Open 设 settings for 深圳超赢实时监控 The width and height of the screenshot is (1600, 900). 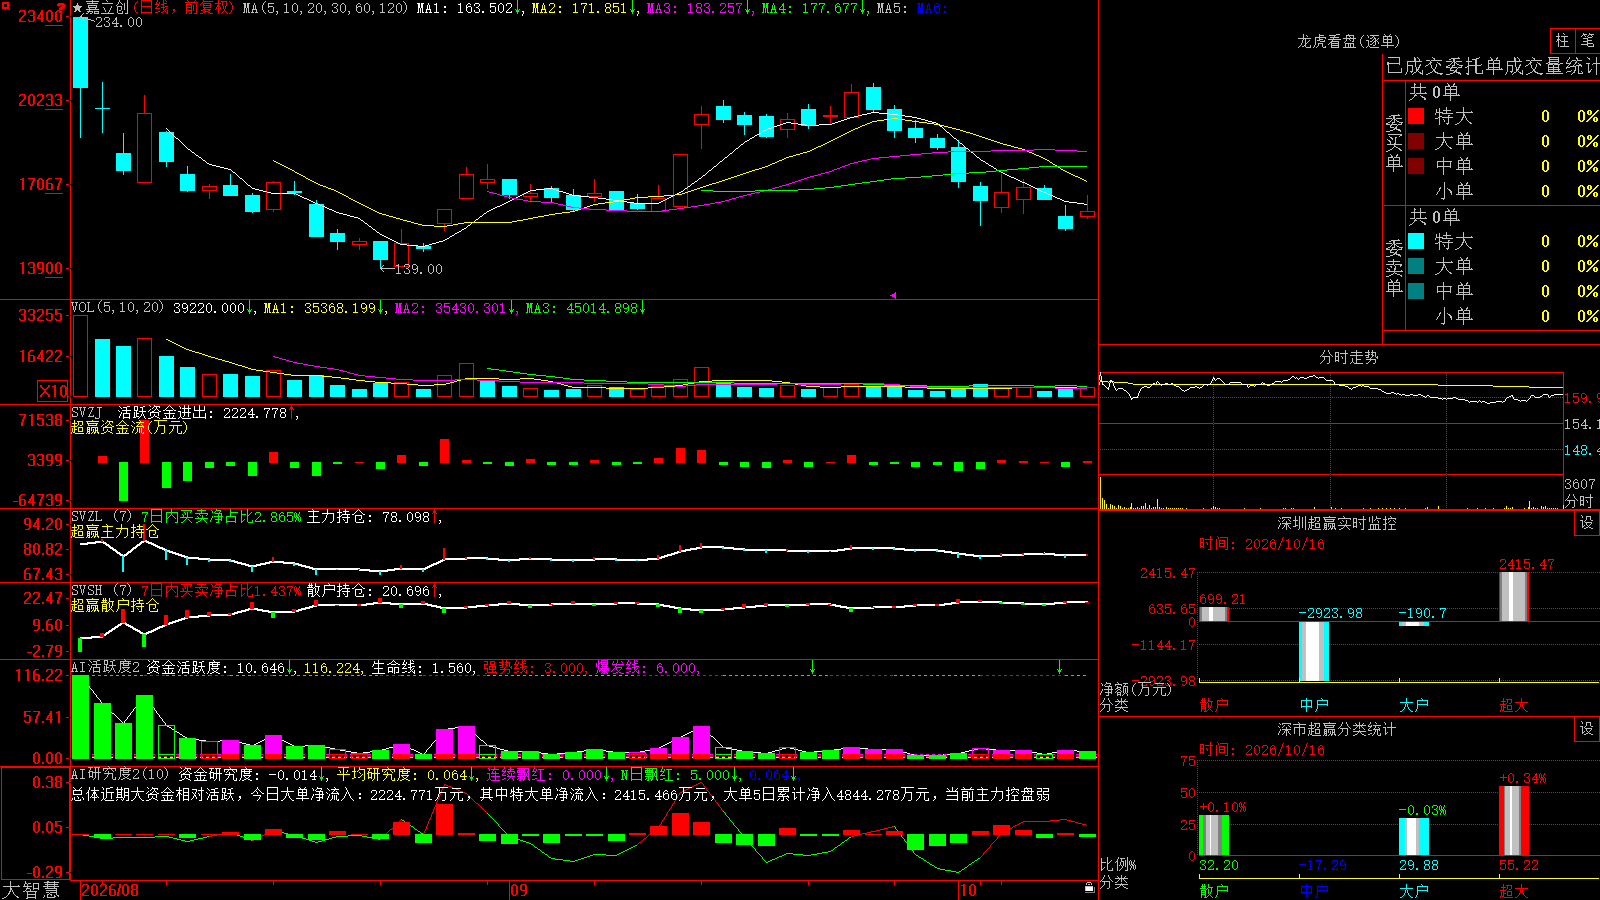coord(1587,523)
